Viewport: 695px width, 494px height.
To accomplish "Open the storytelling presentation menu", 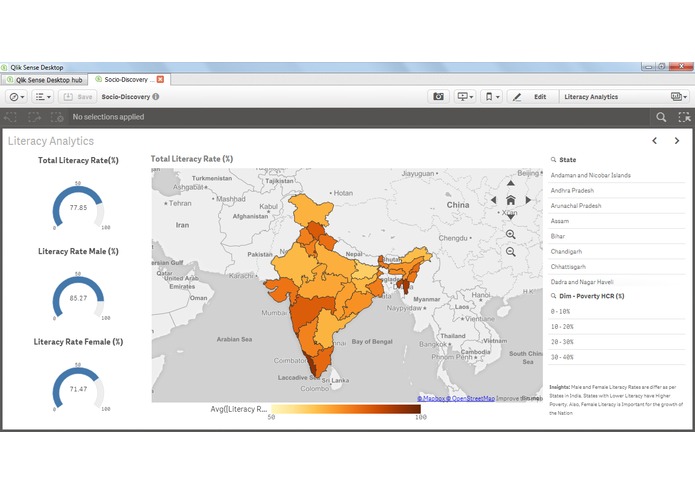I will point(465,97).
